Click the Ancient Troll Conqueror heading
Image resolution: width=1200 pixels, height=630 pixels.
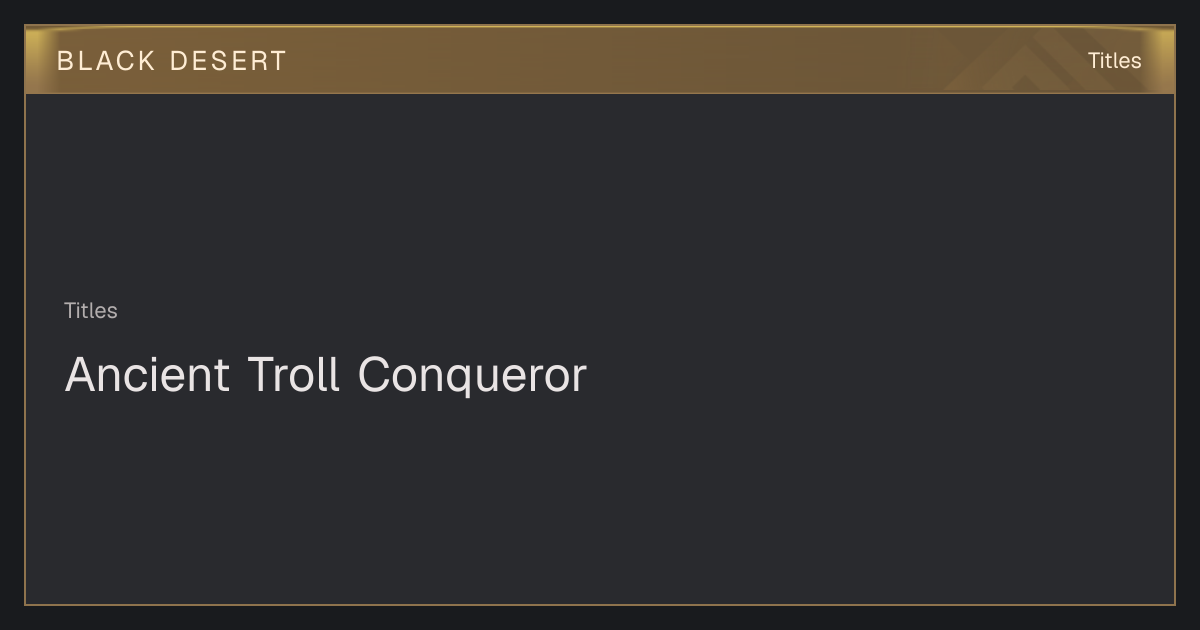(x=325, y=375)
